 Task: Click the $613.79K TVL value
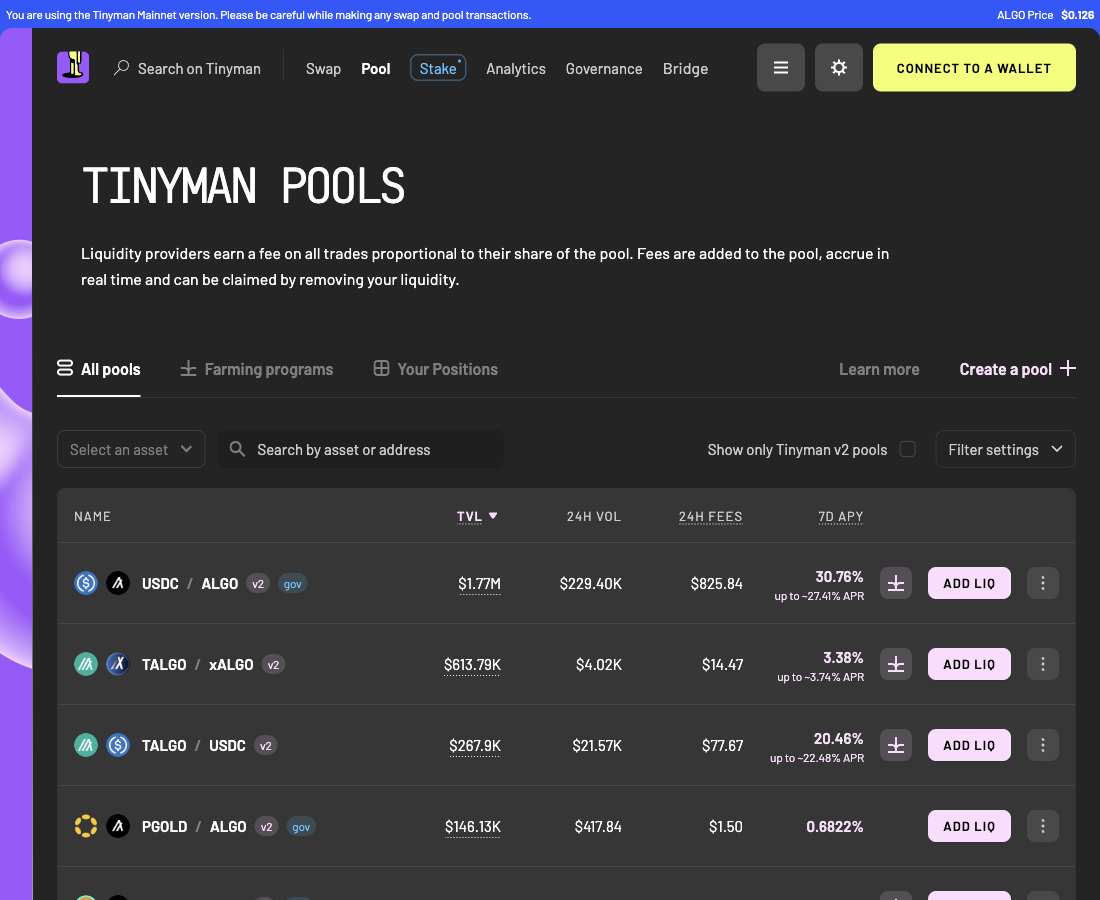[472, 664]
